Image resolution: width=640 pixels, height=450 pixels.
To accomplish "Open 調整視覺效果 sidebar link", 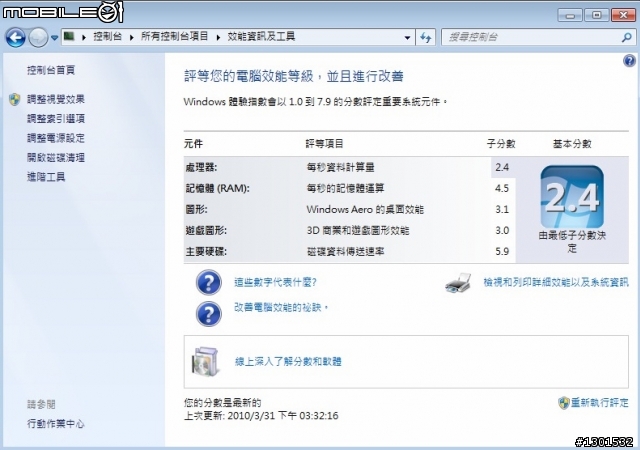I will click(56, 99).
